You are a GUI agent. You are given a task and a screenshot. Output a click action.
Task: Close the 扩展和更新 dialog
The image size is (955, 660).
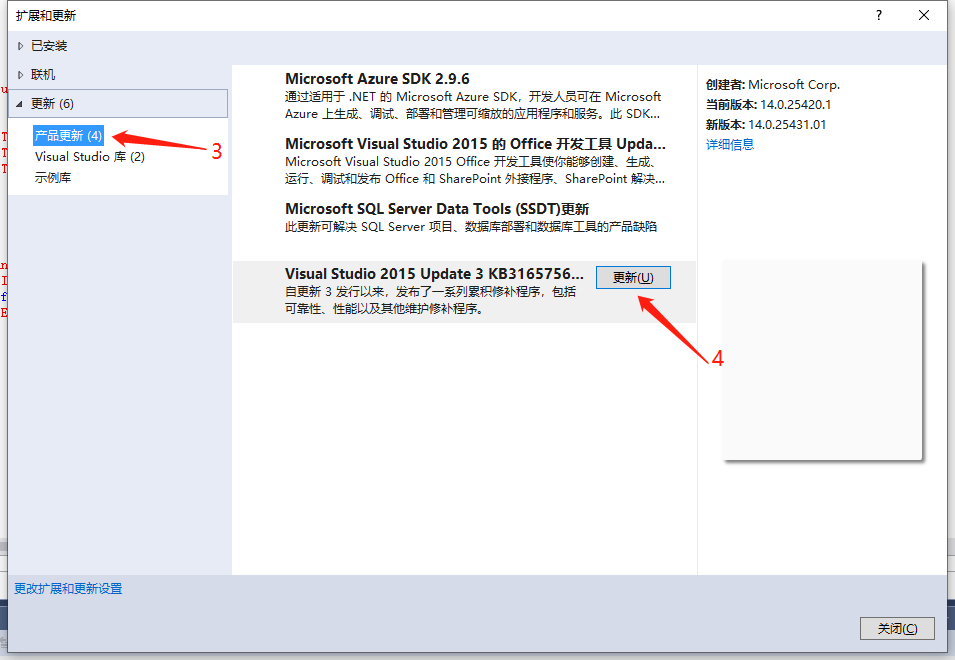(x=924, y=15)
